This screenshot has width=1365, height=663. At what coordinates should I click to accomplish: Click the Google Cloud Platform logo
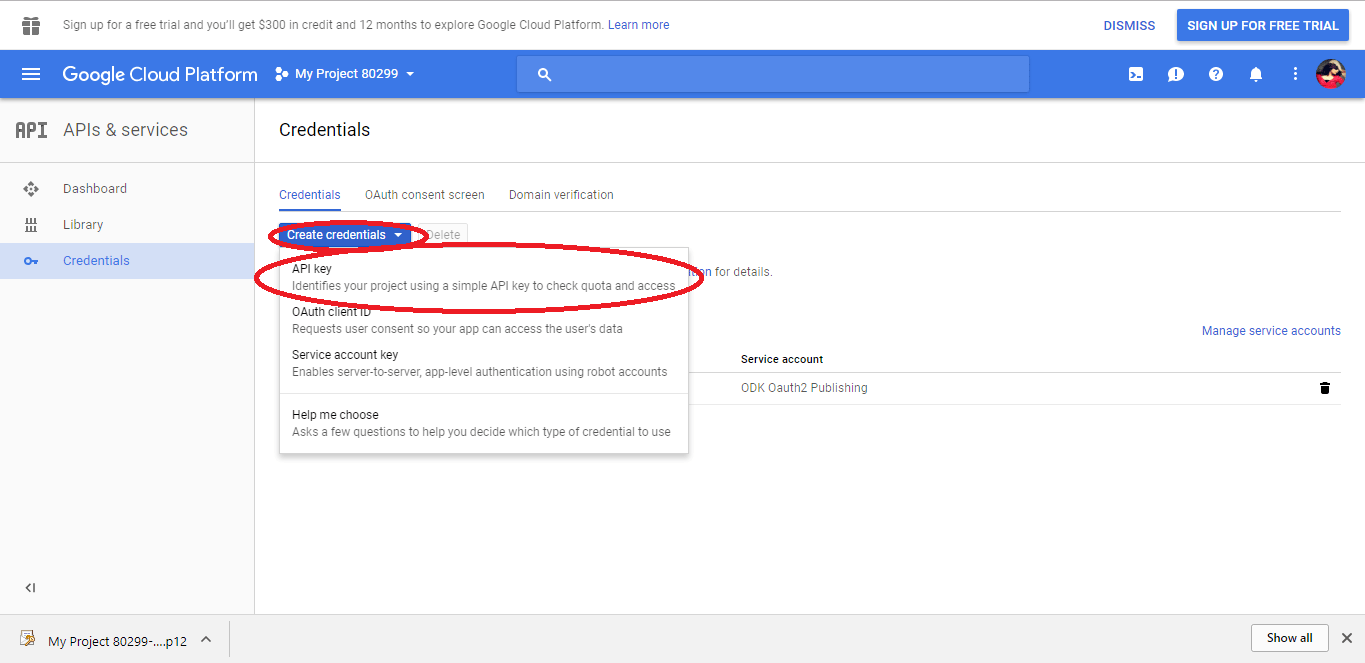click(x=160, y=74)
